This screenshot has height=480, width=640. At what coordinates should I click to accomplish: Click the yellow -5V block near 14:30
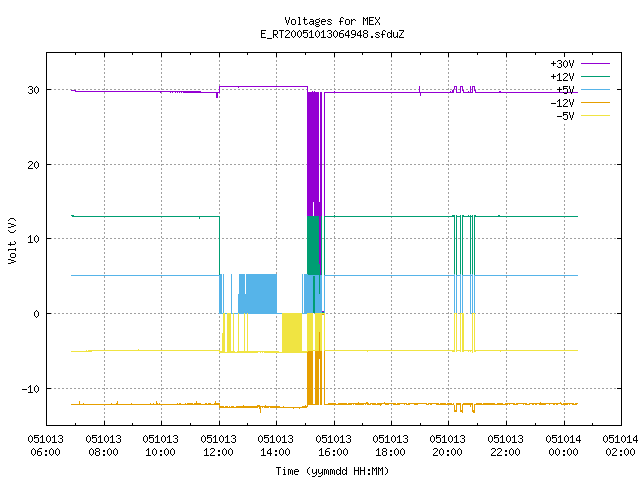point(292,333)
